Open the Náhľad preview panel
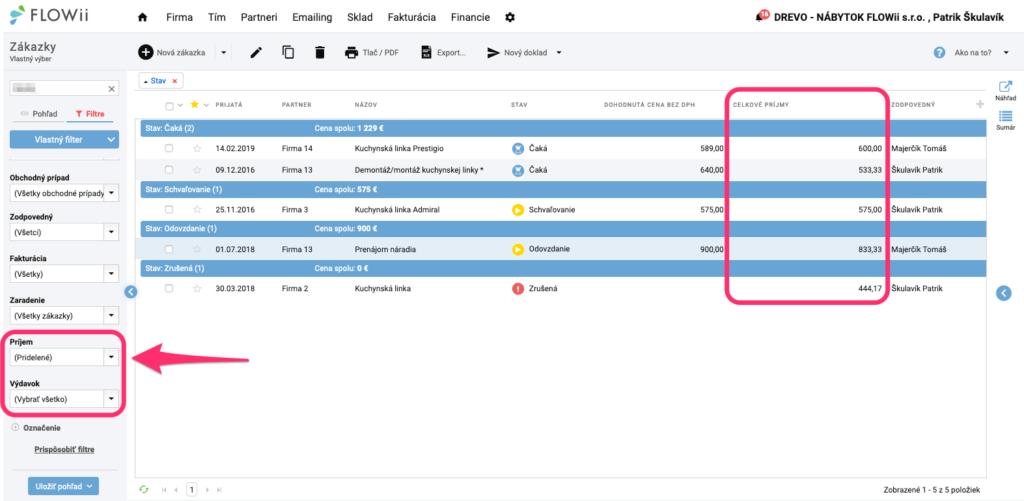1024x501 pixels. click(x=1005, y=90)
